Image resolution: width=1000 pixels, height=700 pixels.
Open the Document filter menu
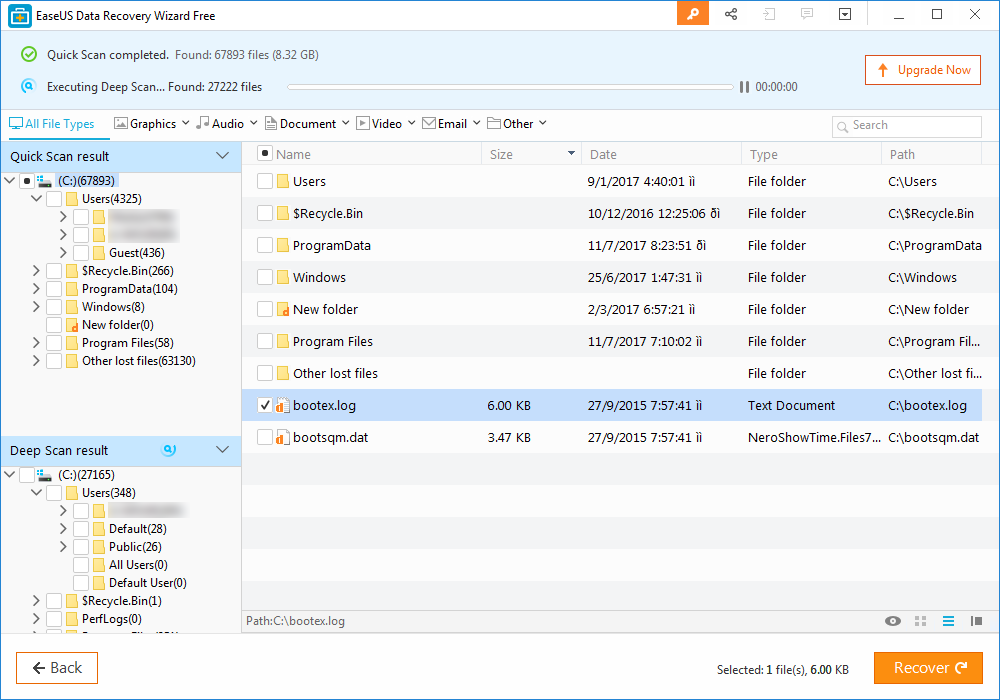pos(307,124)
